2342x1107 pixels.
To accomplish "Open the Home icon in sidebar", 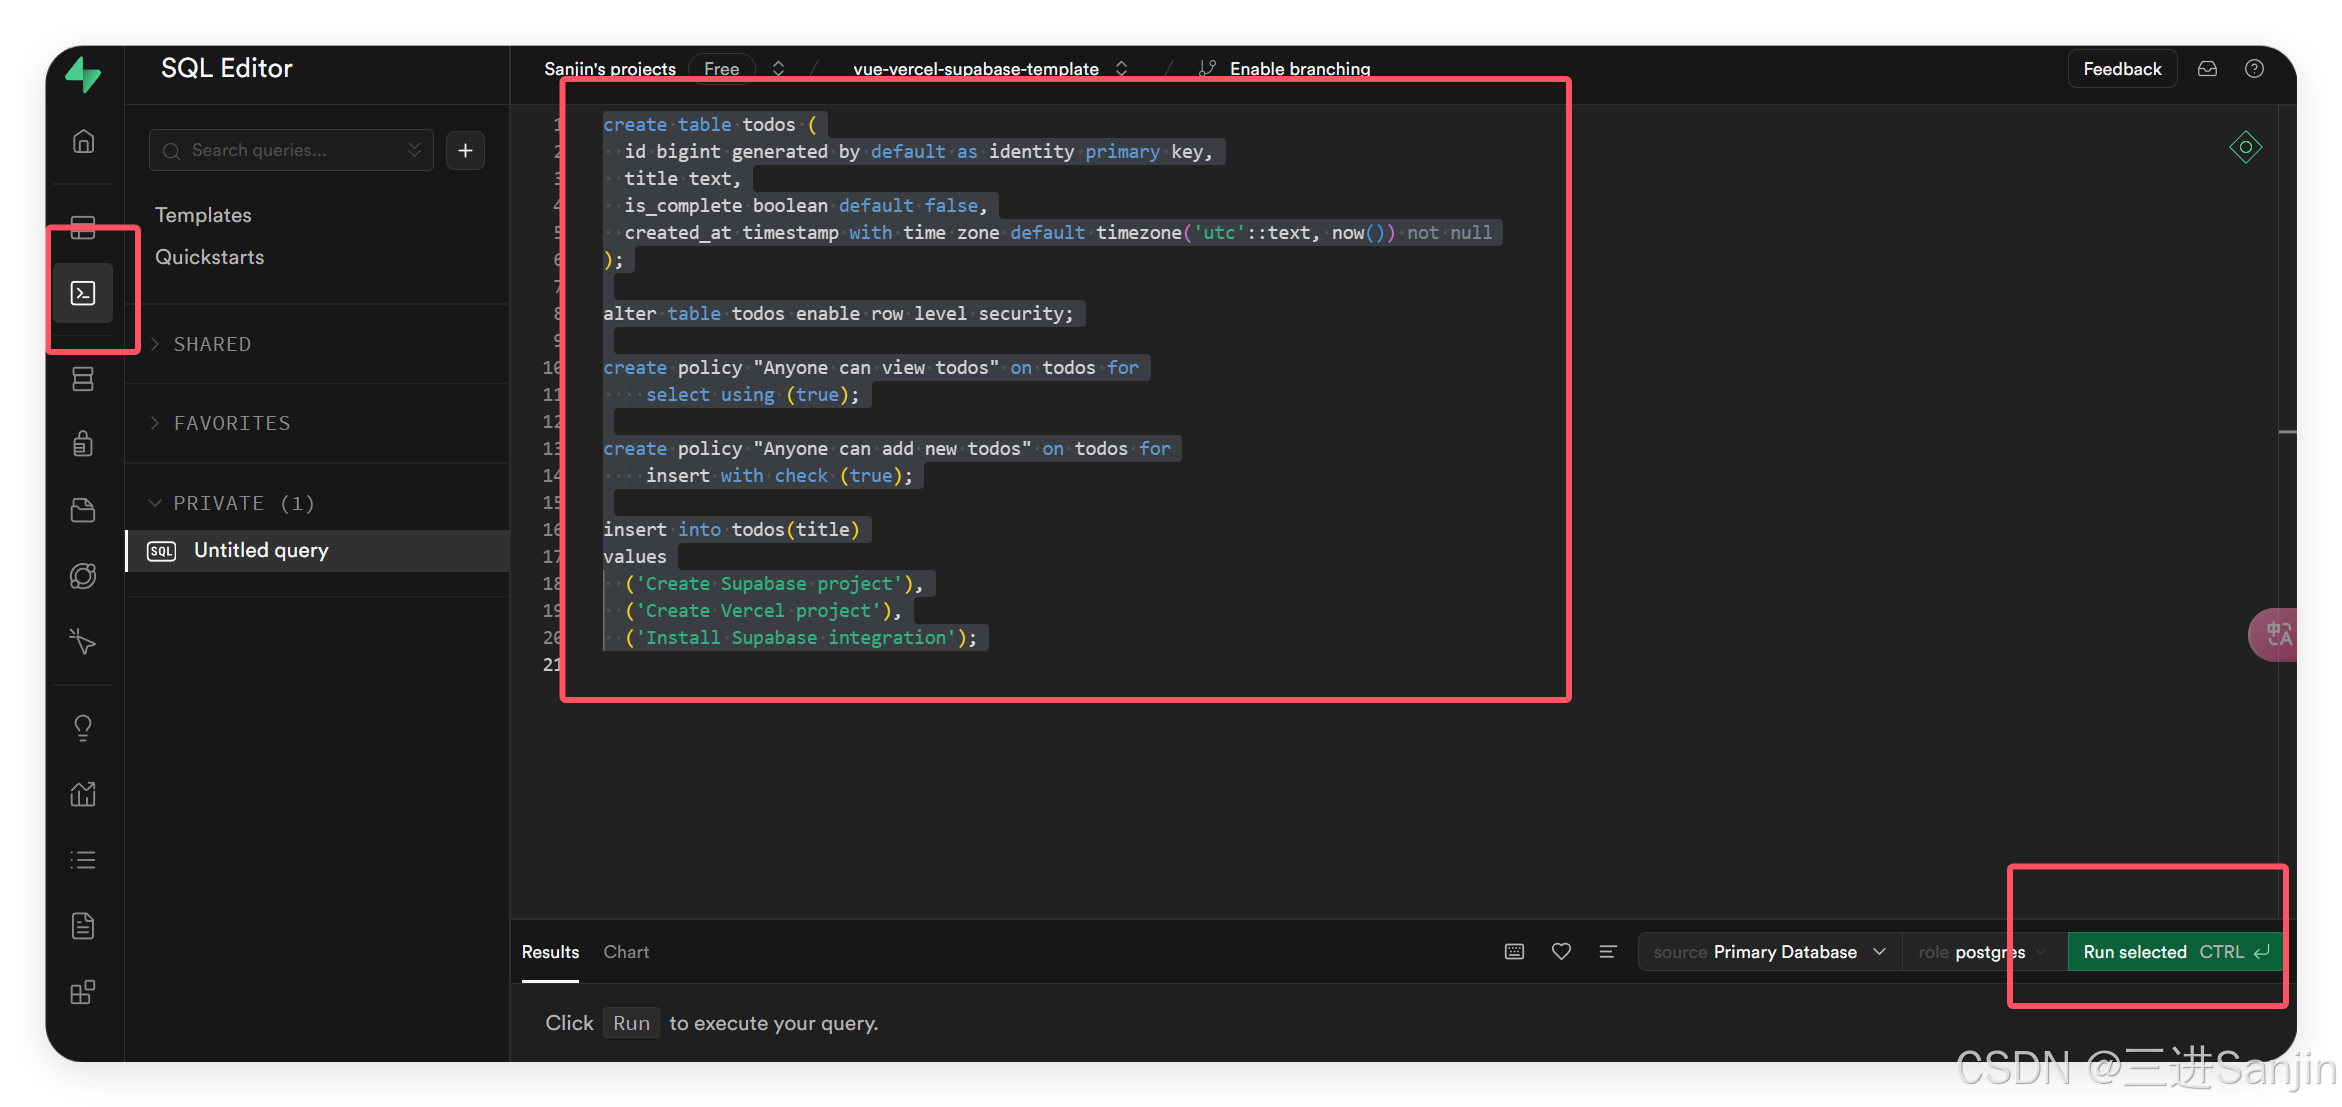I will coord(83,142).
